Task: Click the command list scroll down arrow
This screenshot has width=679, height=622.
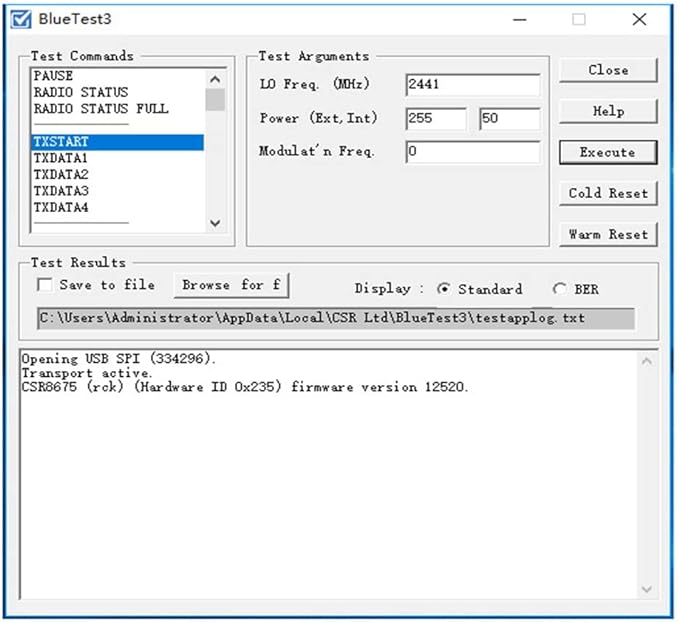Action: (215, 223)
